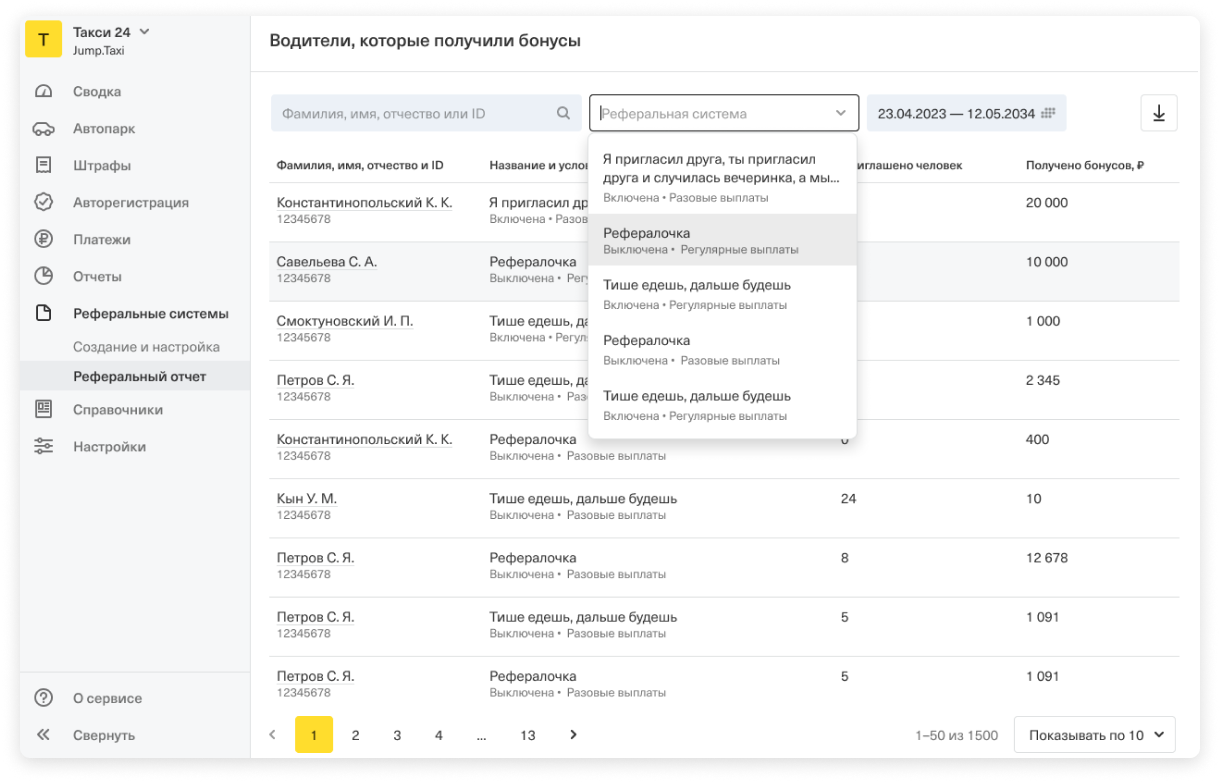Image resolution: width=1220 pixels, height=782 pixels.
Task: Click the Настройки sliders icon
Action: 43,447
